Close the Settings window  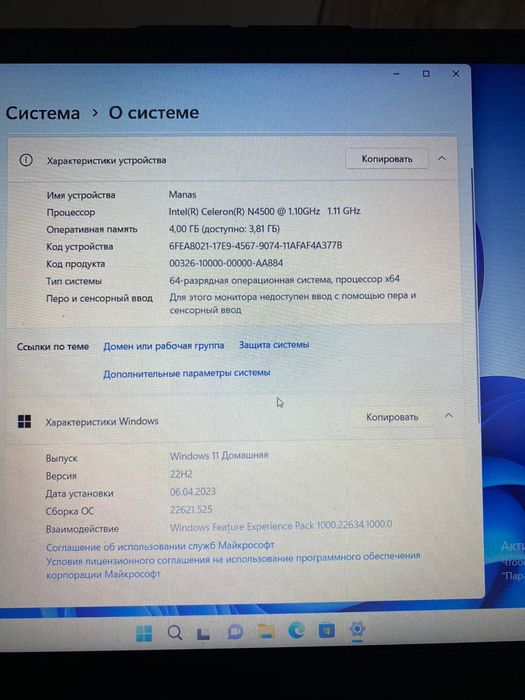pyautogui.click(x=456, y=74)
